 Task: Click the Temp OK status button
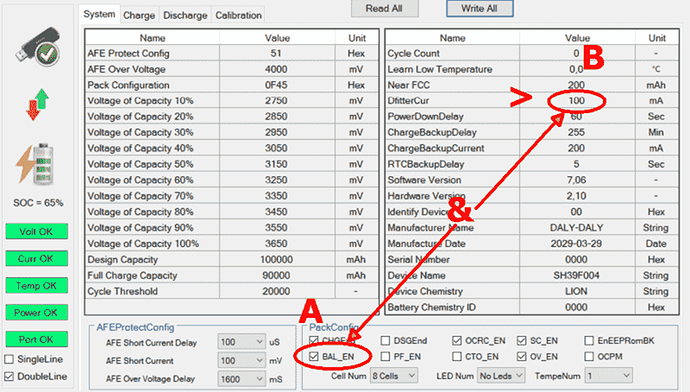(x=37, y=286)
